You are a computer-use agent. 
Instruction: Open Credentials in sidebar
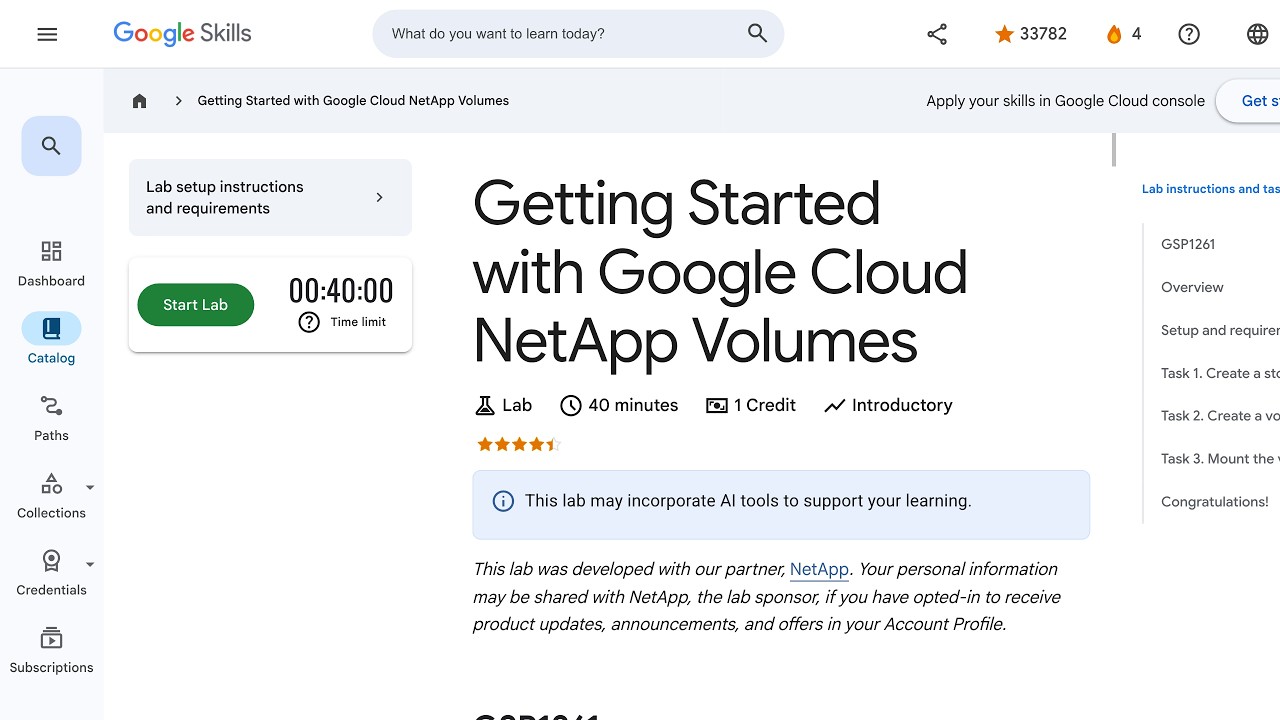pyautogui.click(x=51, y=573)
